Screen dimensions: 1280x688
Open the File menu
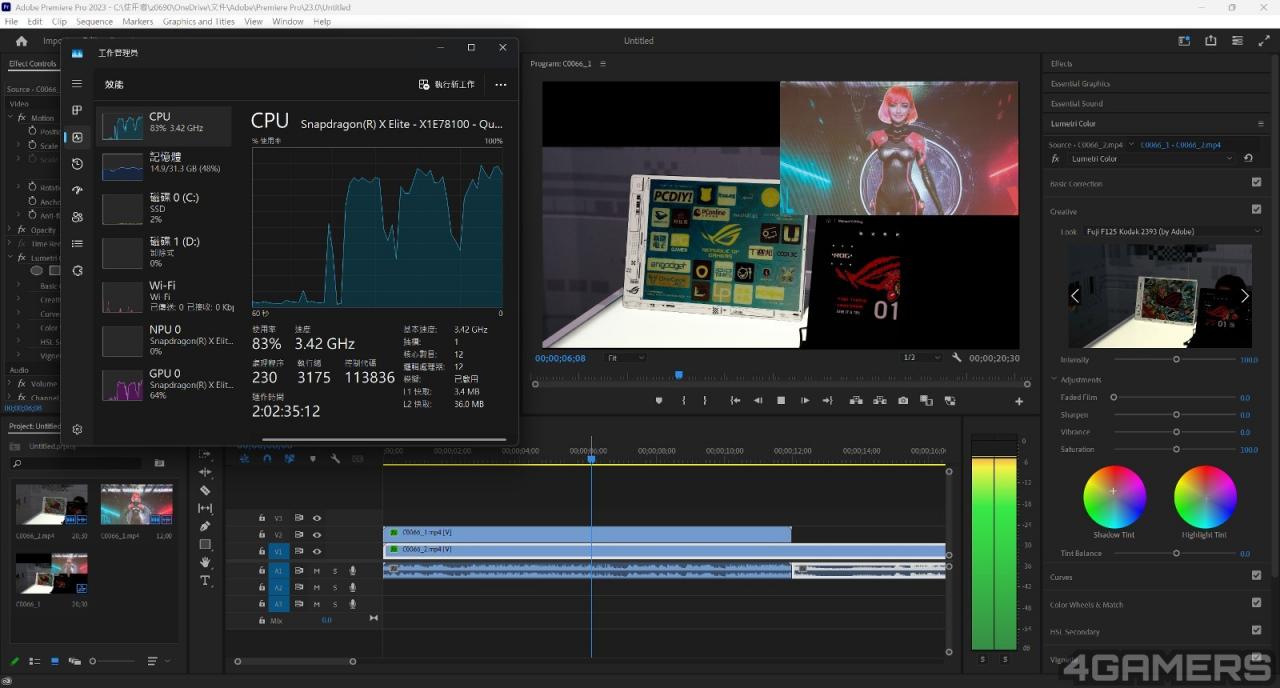[x=11, y=21]
